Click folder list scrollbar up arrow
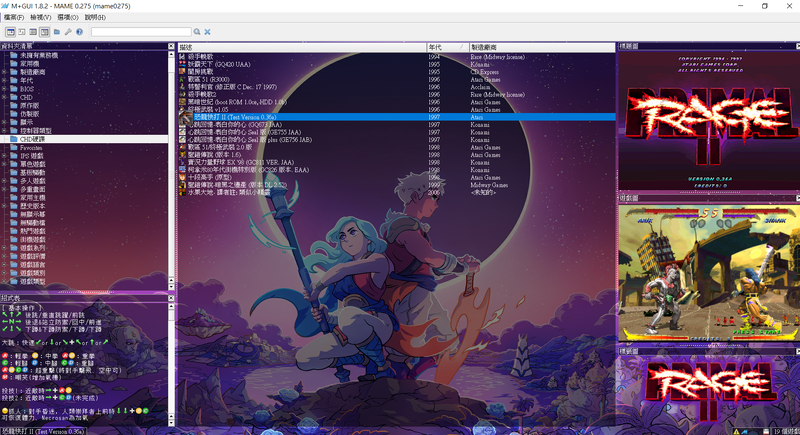Viewport: 800px width, 435px height. point(171,55)
